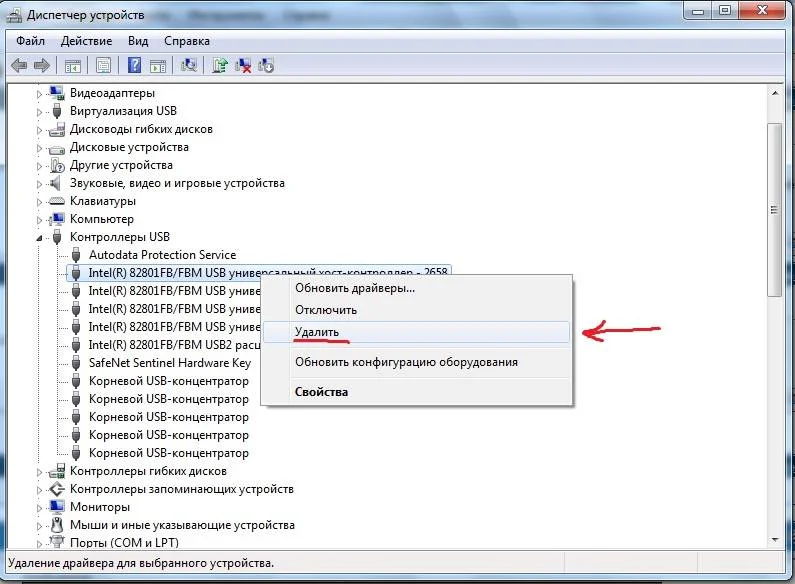This screenshot has width=795, height=584.
Task: Click the vertical scrollbar thumb
Action: click(775, 210)
